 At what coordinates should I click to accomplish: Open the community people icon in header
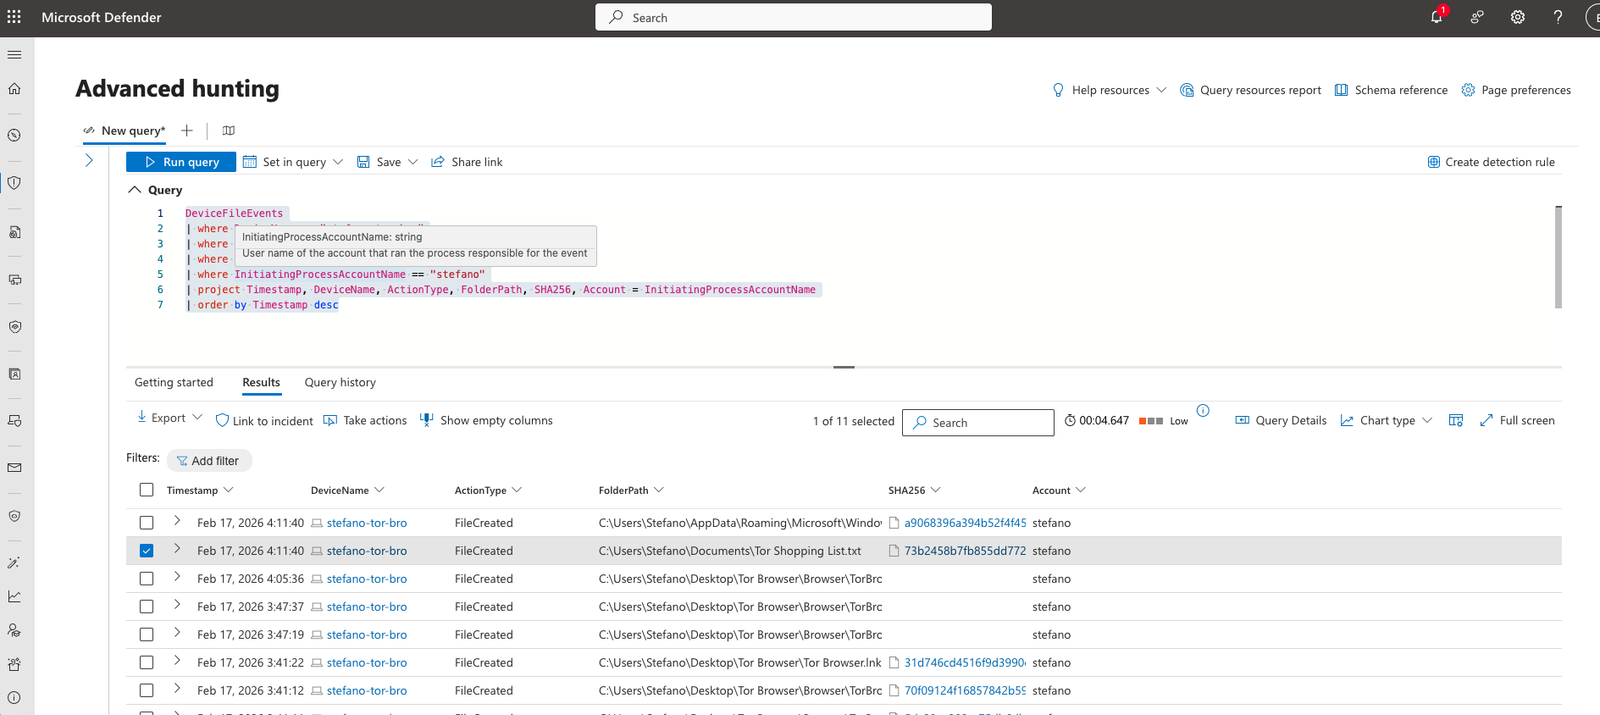coord(1477,17)
